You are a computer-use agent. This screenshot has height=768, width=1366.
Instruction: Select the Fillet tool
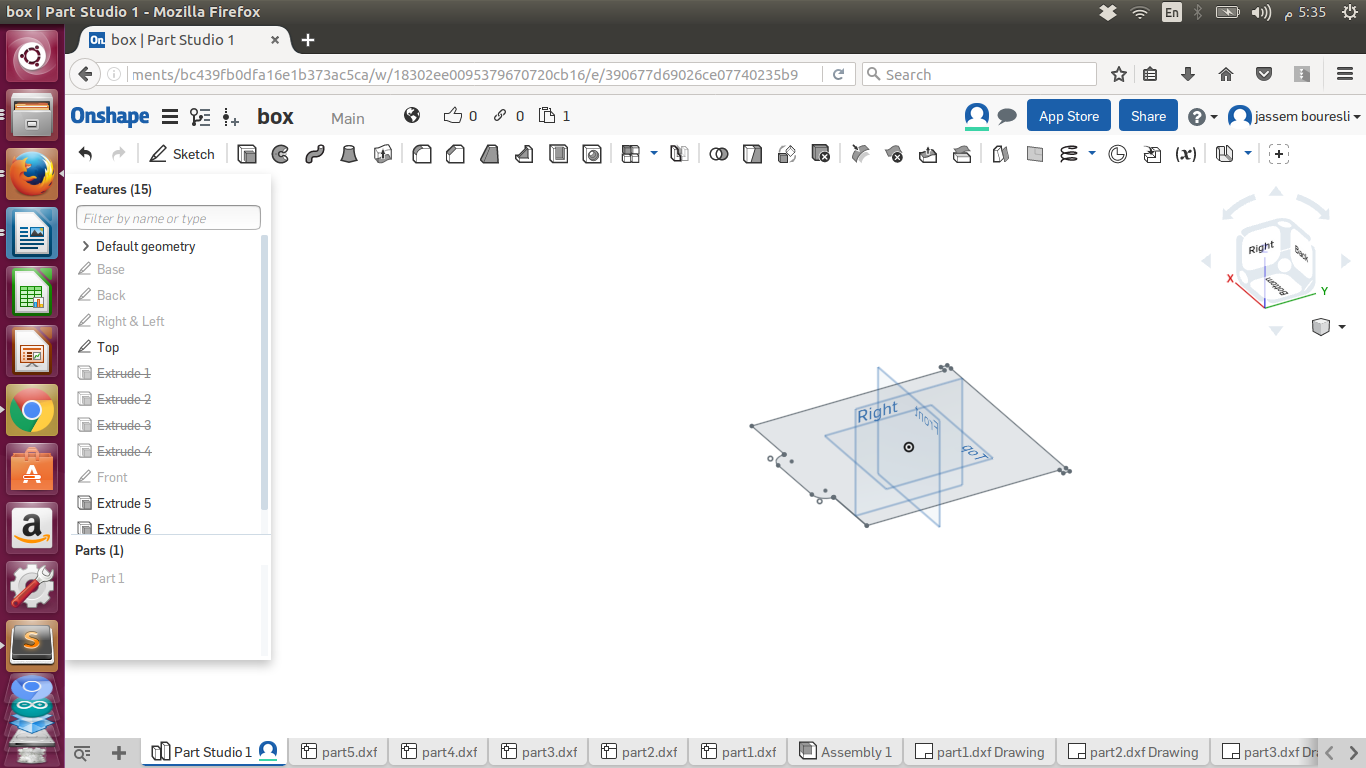click(422, 154)
